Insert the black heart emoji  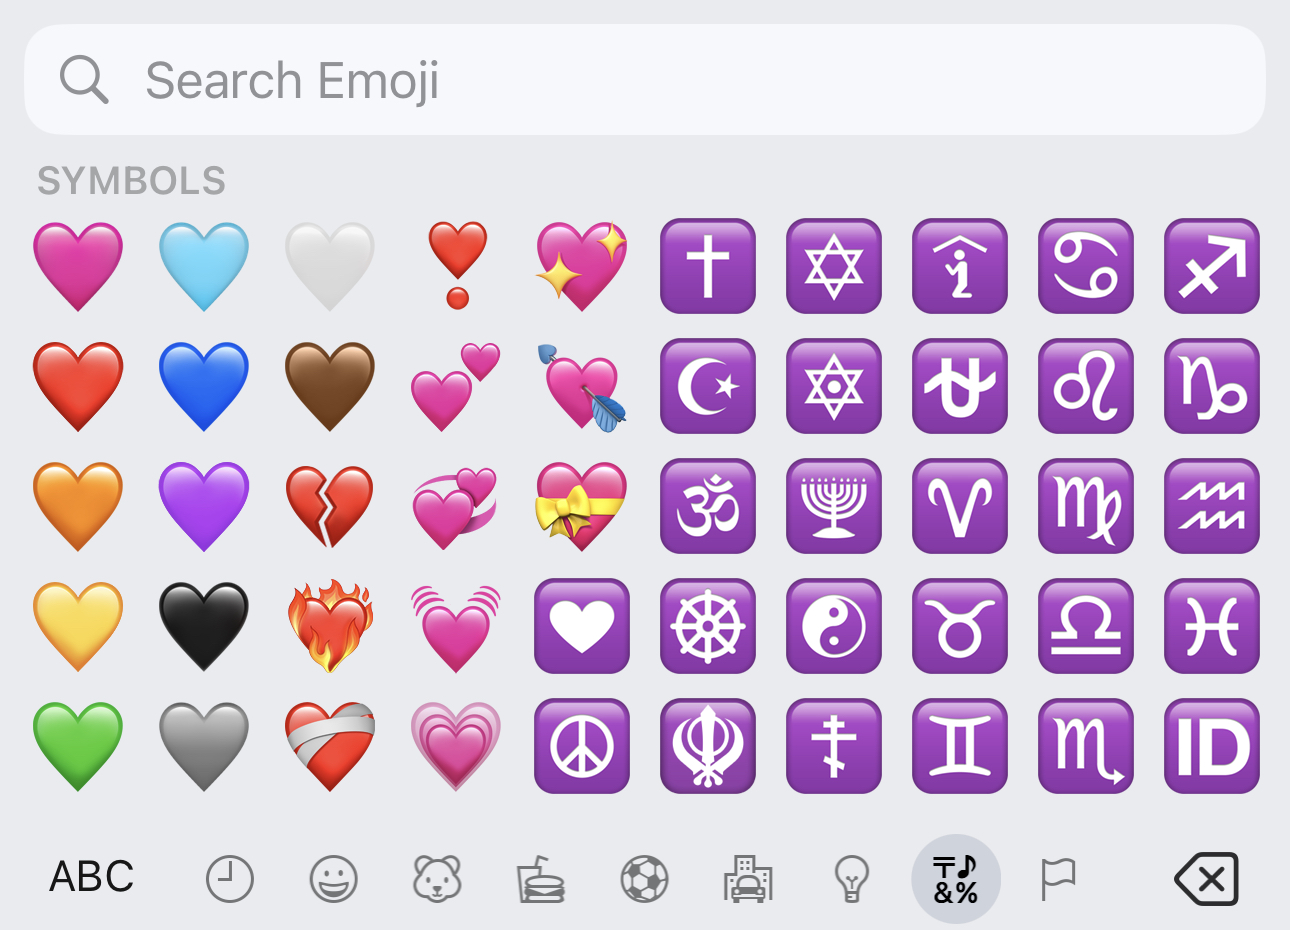pos(204,626)
